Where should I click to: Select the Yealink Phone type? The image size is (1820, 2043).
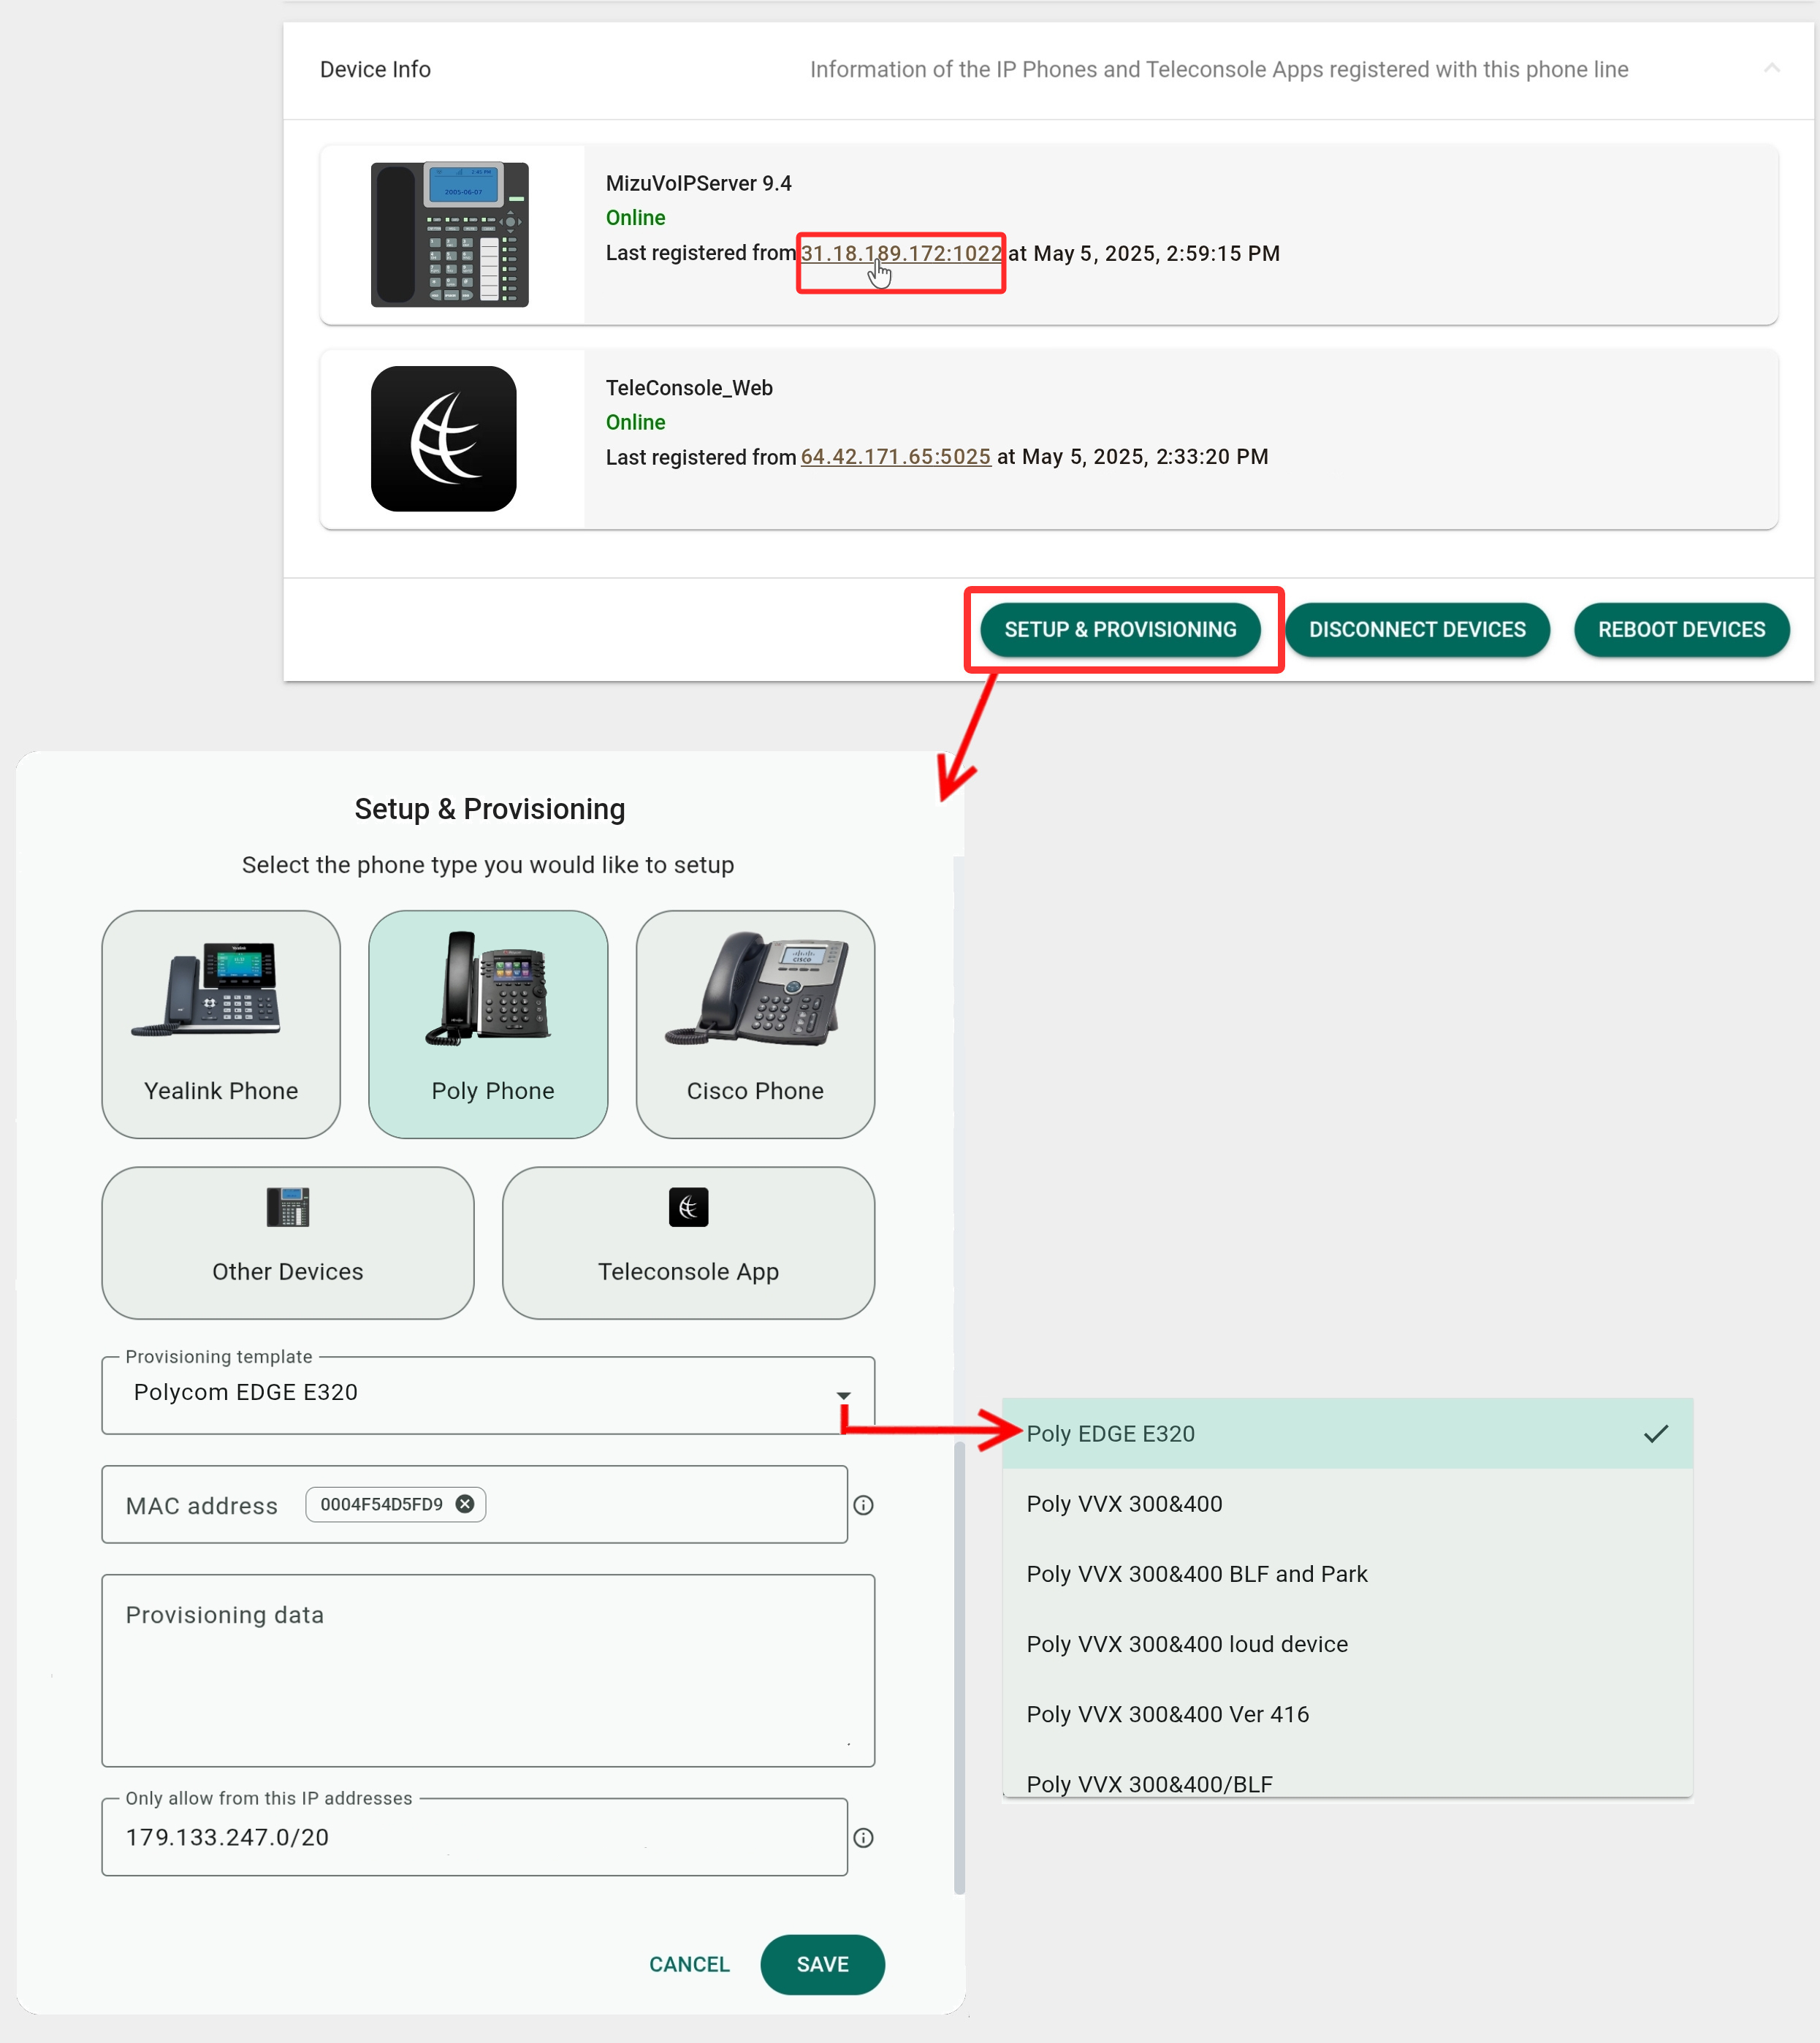[x=221, y=1023]
